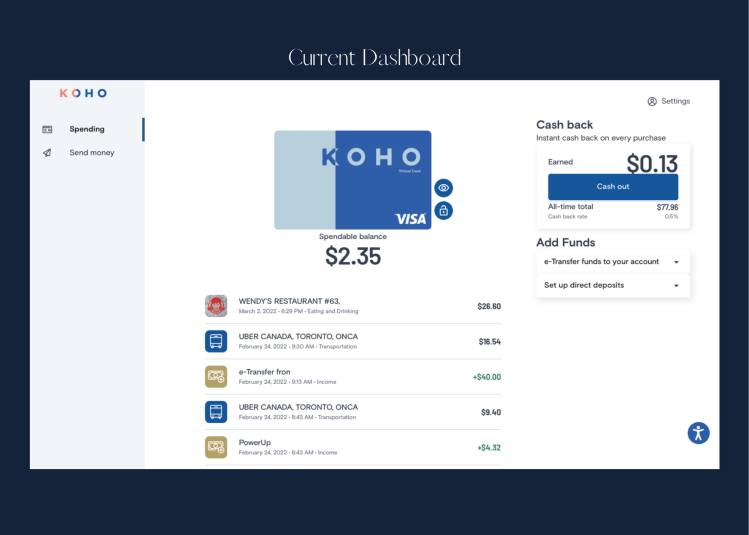
Task: Click the KOHO Visa virtual card image
Action: 352,180
